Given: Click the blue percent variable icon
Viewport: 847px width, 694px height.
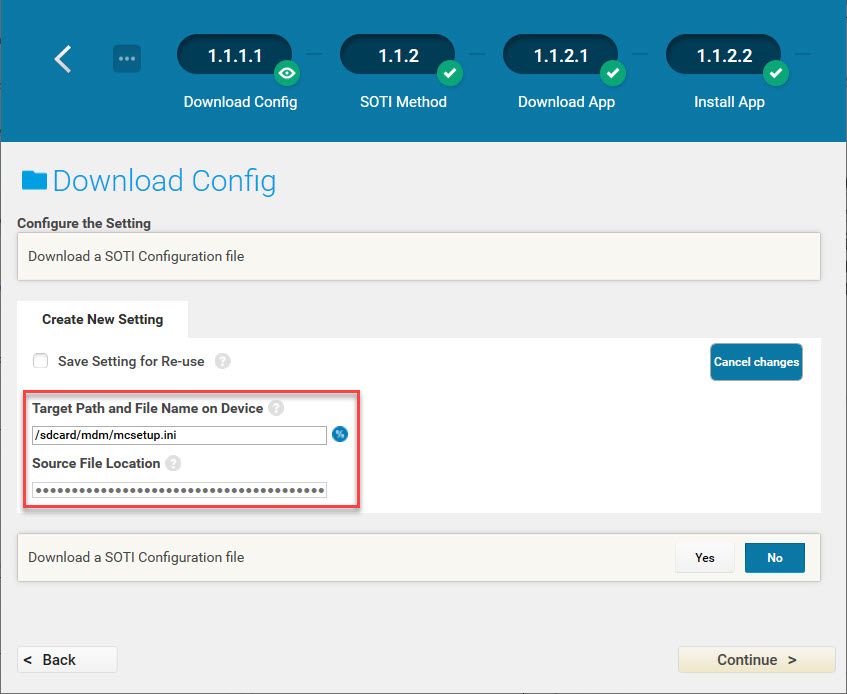Looking at the screenshot, I should pyautogui.click(x=340, y=434).
